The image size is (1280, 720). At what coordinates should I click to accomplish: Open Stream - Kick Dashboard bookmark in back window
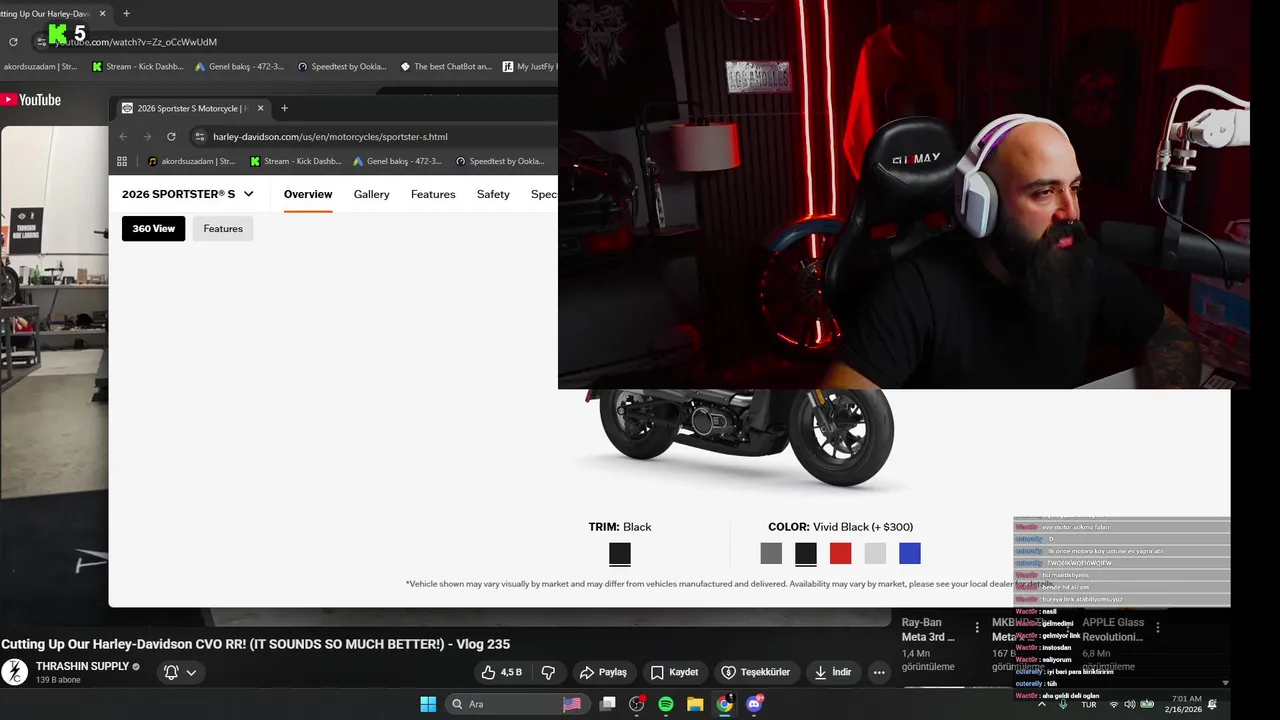pyautogui.click(x=138, y=67)
